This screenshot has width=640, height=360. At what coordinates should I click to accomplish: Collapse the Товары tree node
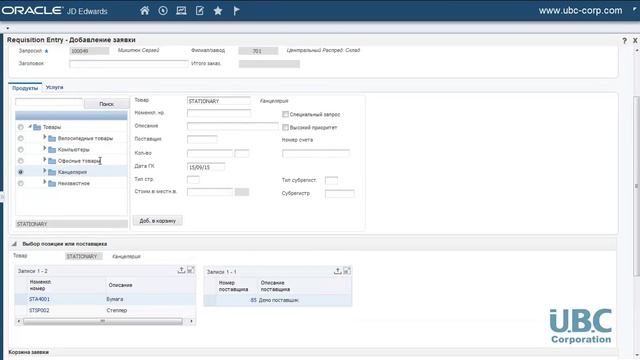[x=30, y=127]
